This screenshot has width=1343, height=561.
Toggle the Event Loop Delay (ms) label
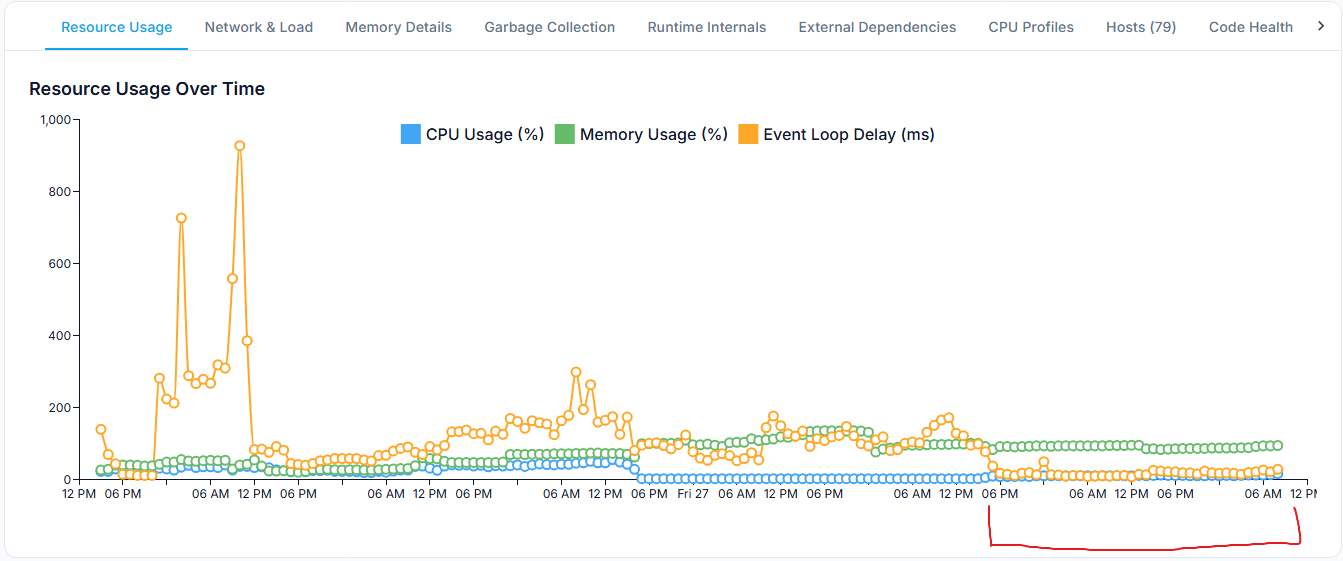pyautogui.click(x=848, y=134)
